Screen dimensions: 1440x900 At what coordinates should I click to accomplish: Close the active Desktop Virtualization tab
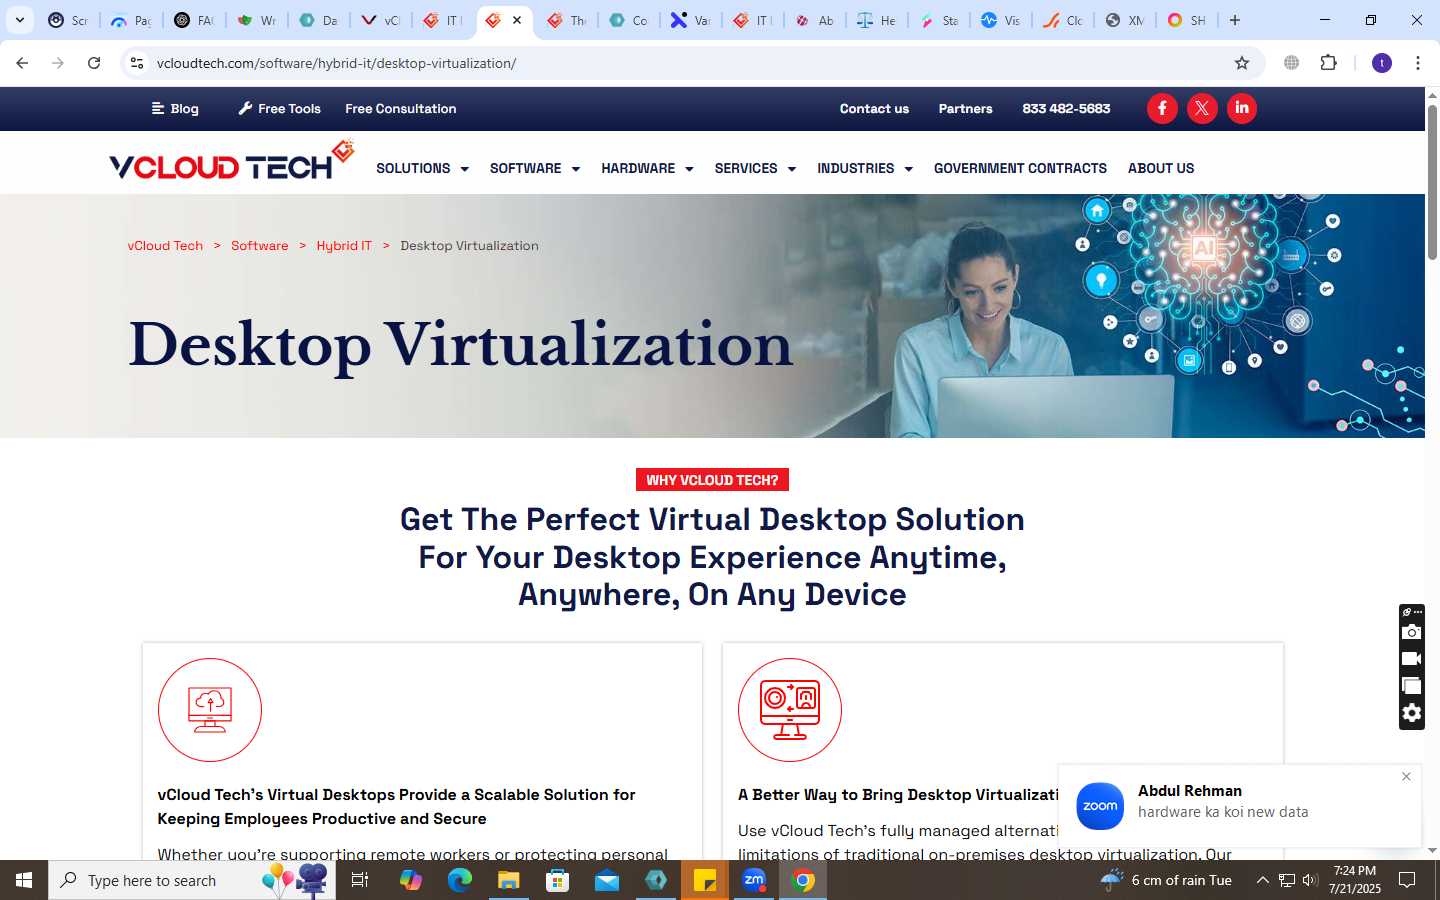pos(517,20)
